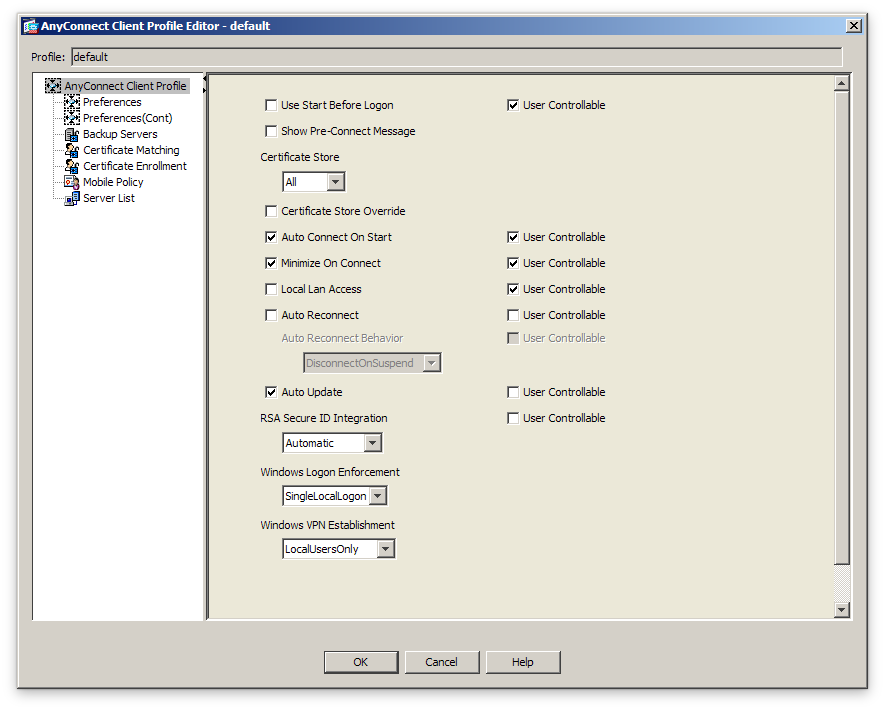Image resolution: width=885 pixels, height=710 pixels.
Task: Click the Preferences node icon
Action: [x=72, y=102]
